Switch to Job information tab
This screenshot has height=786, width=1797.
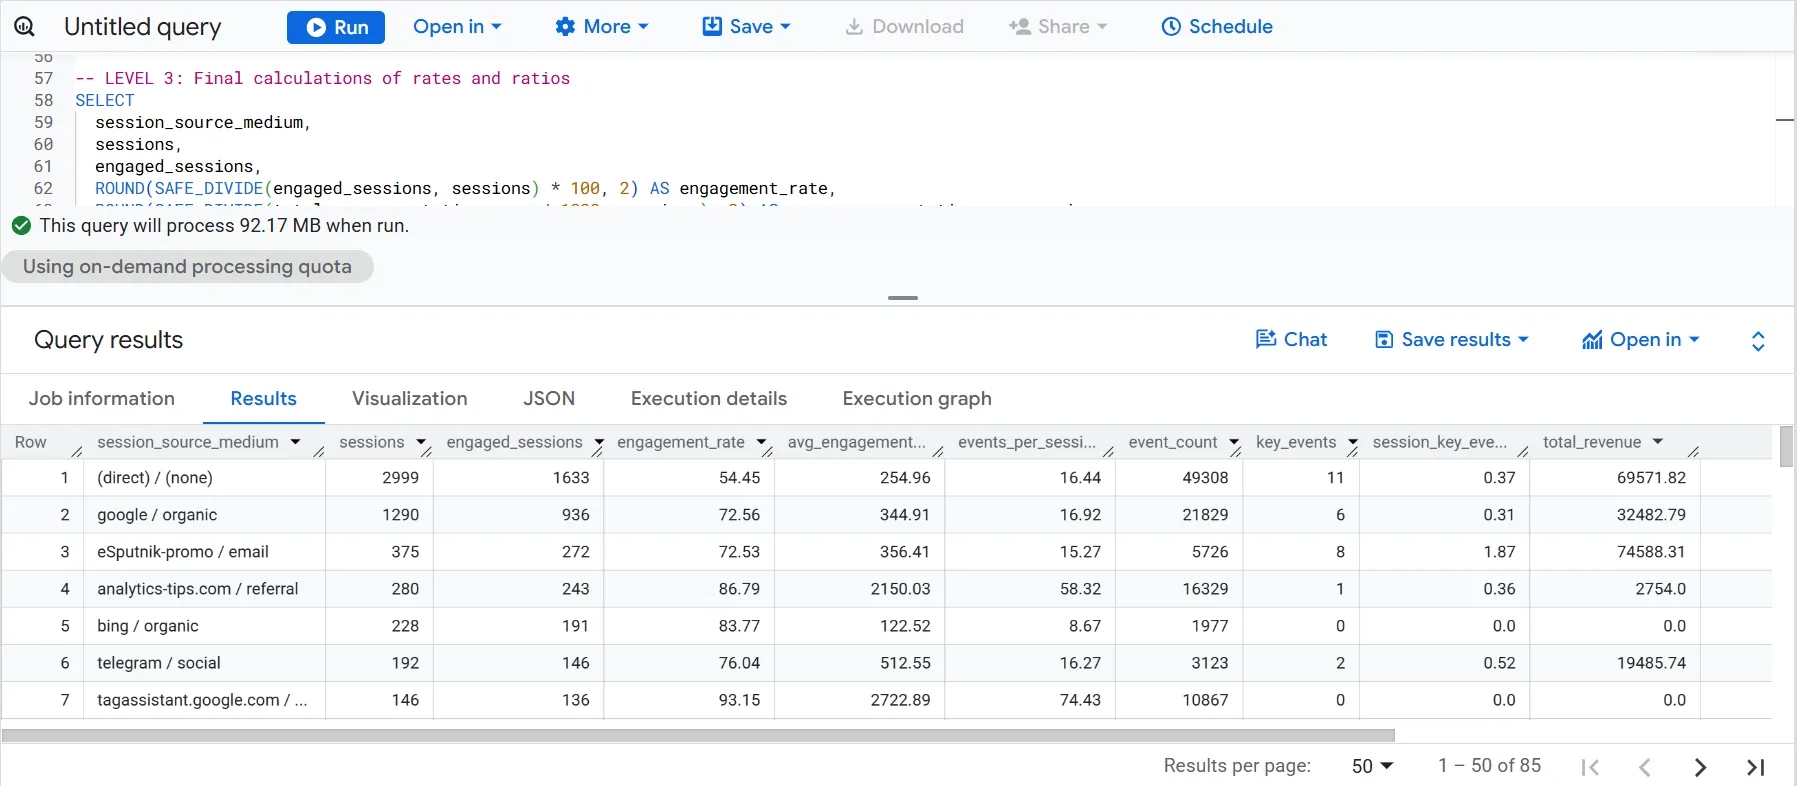(x=102, y=399)
